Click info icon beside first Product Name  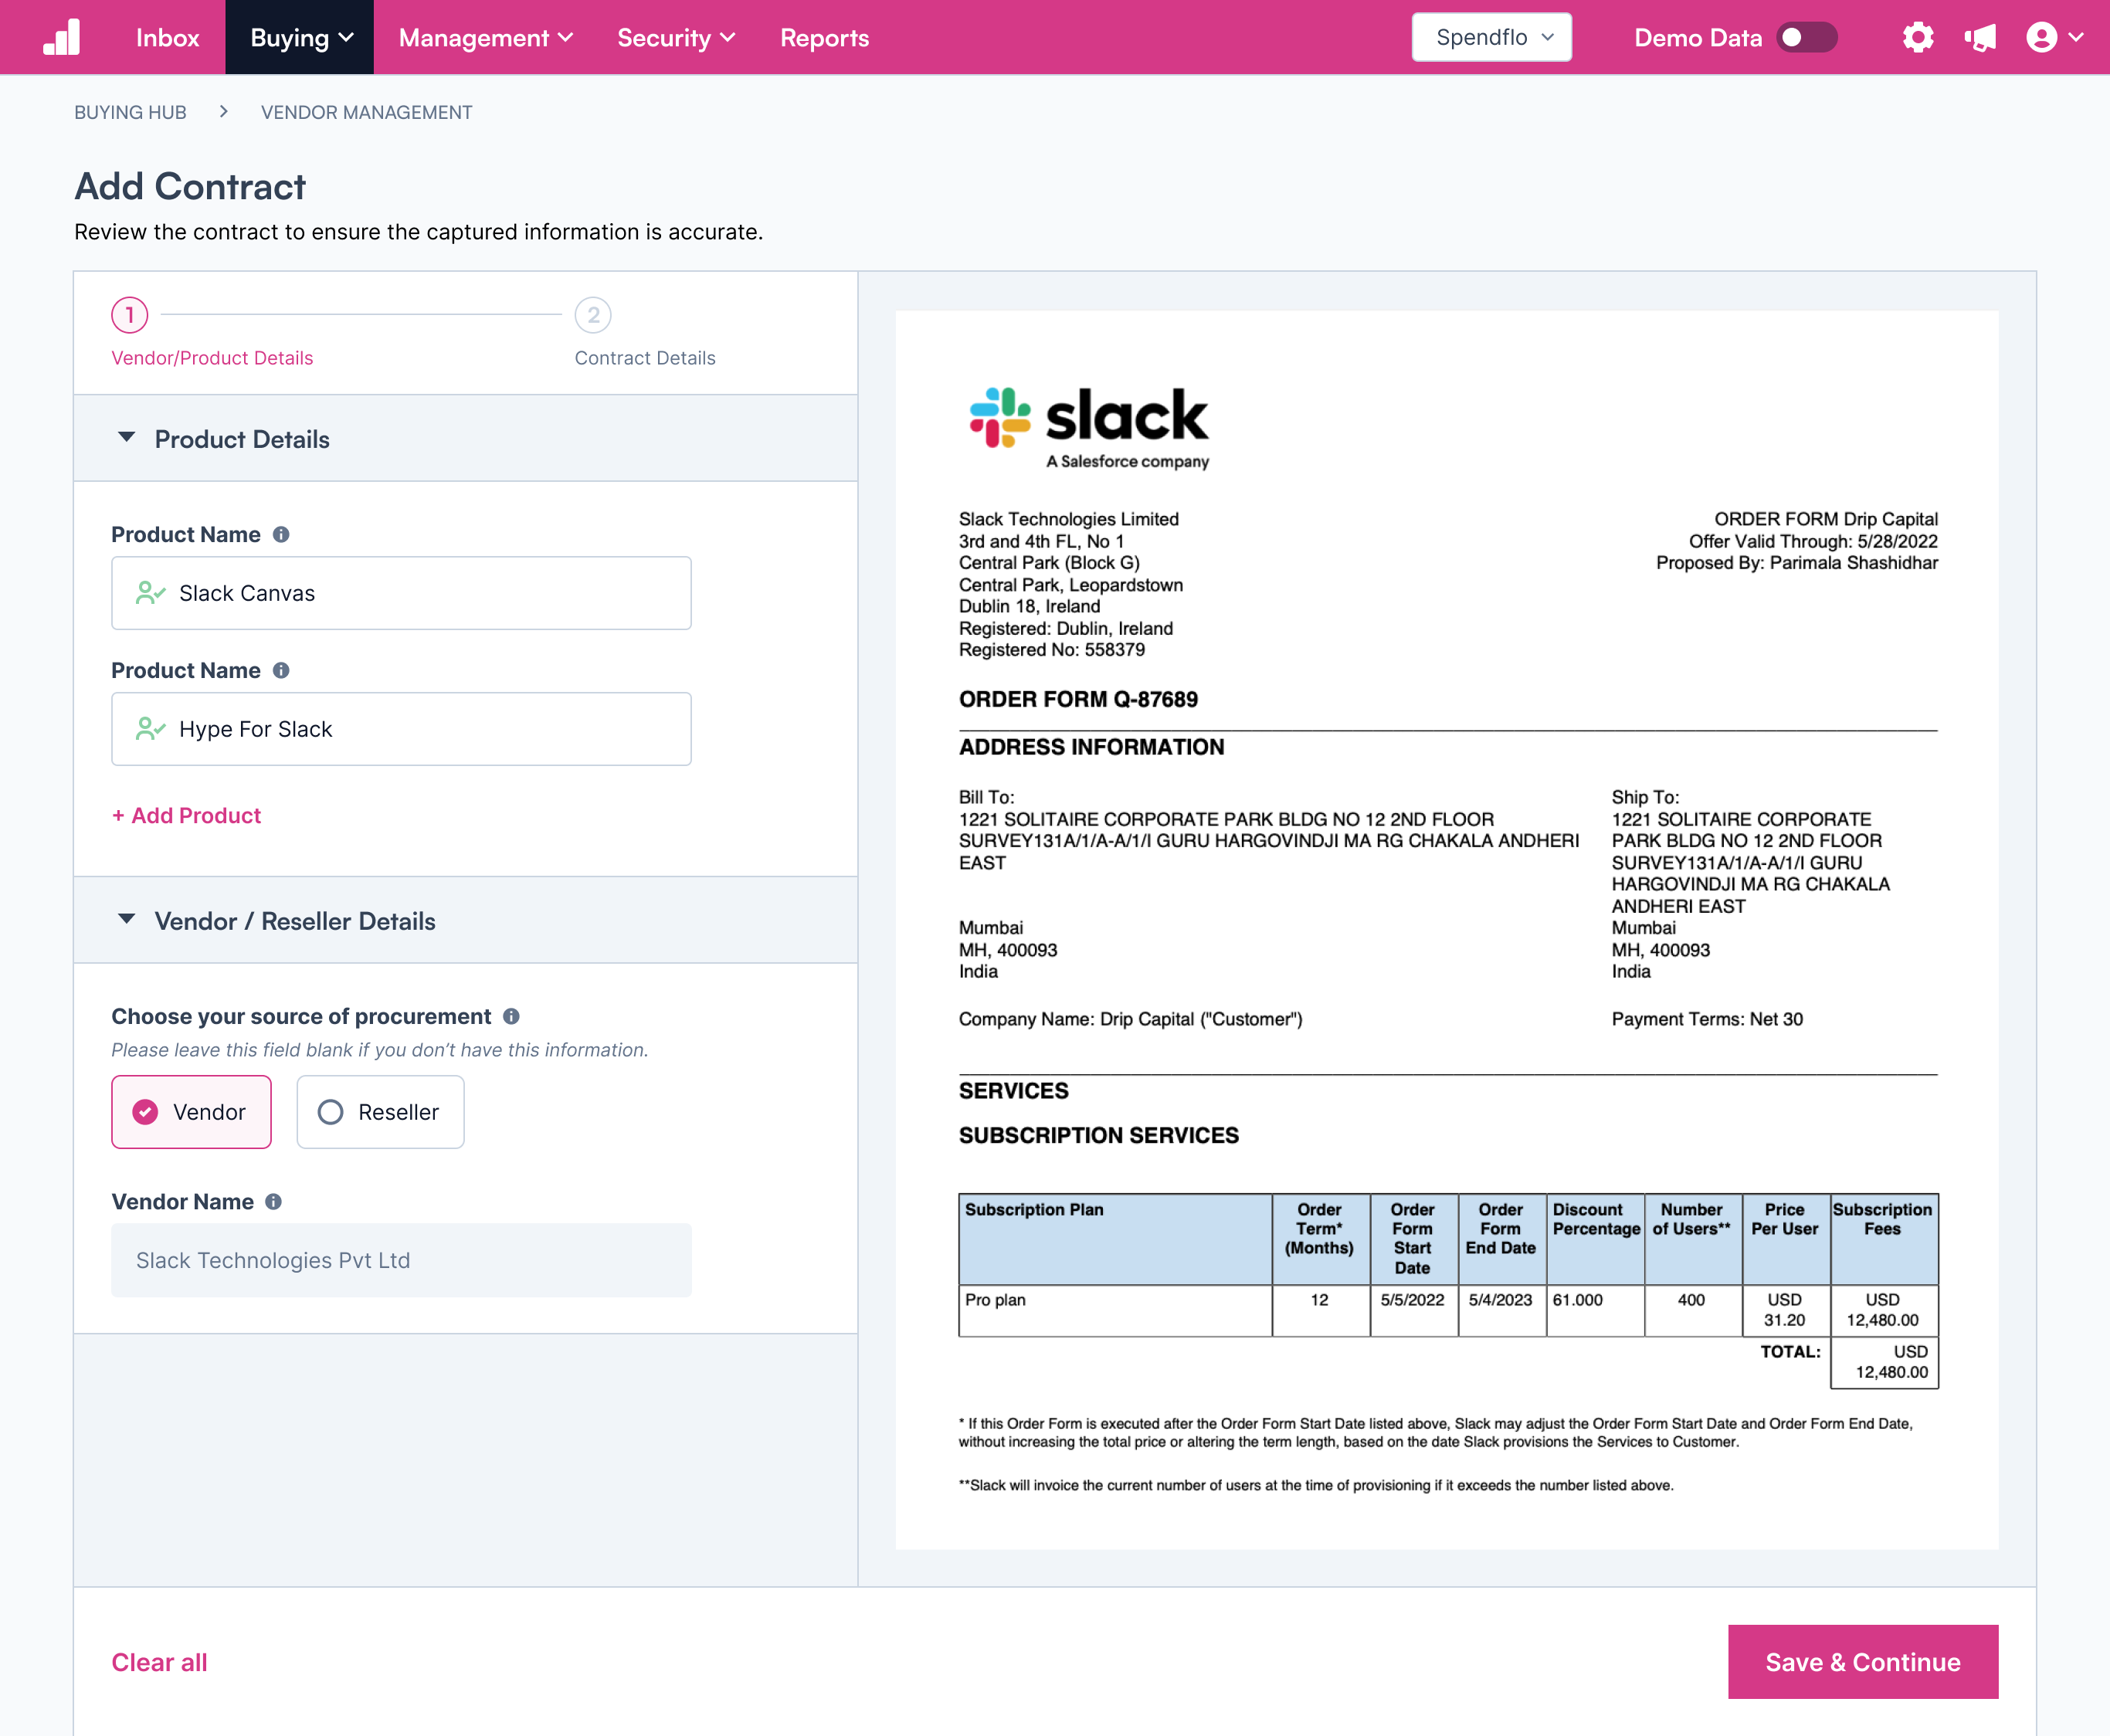point(281,535)
